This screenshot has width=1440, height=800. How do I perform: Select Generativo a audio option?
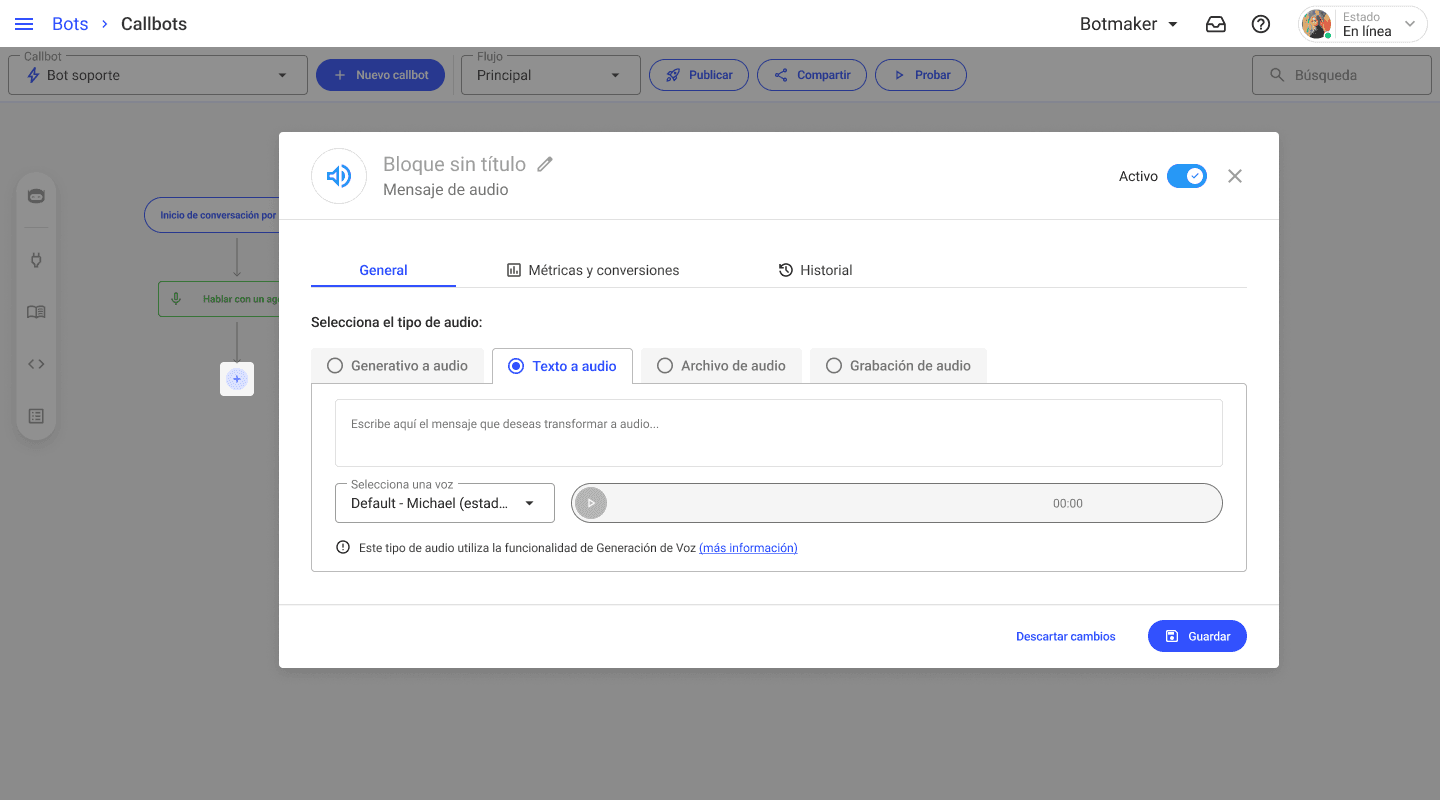[397, 366]
